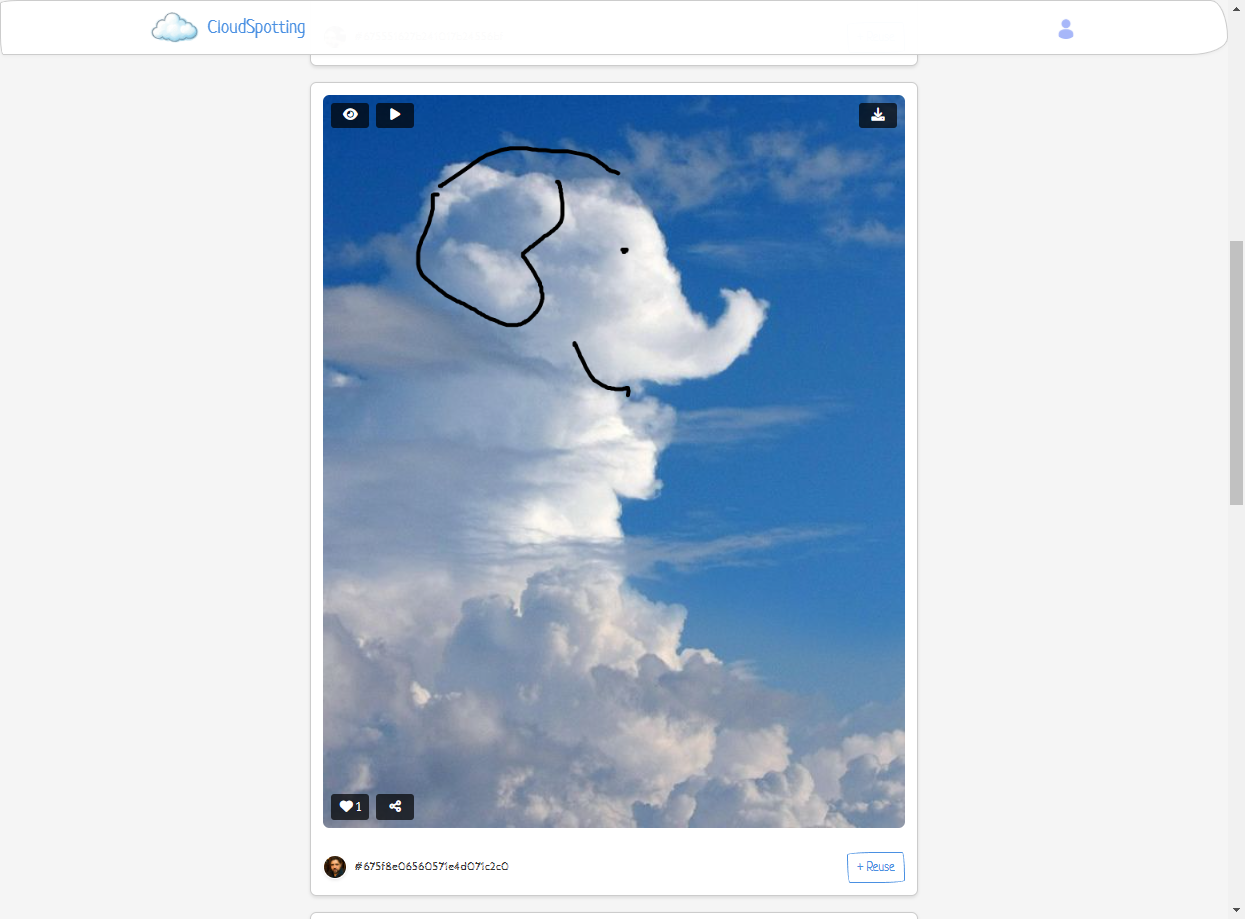
Task: Go to the CloudSpotting home link
Action: coord(256,28)
